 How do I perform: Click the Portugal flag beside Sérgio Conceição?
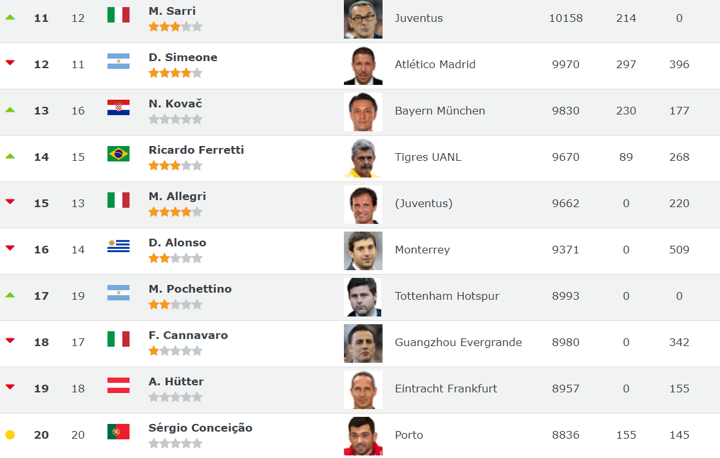point(118,432)
